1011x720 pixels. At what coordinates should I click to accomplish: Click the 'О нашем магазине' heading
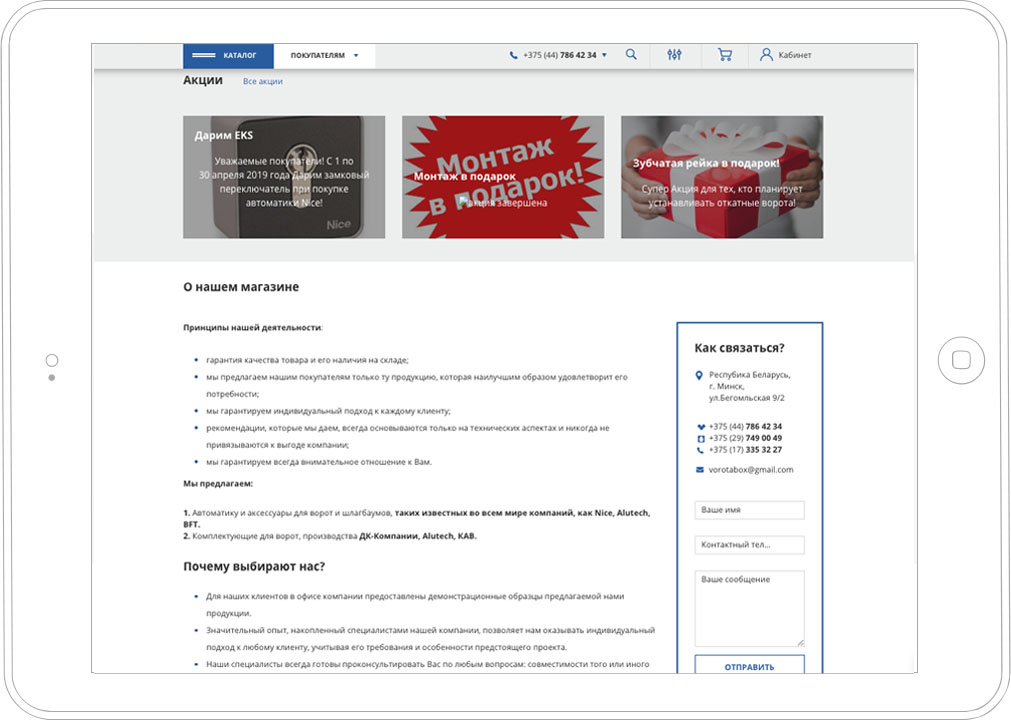pos(241,287)
